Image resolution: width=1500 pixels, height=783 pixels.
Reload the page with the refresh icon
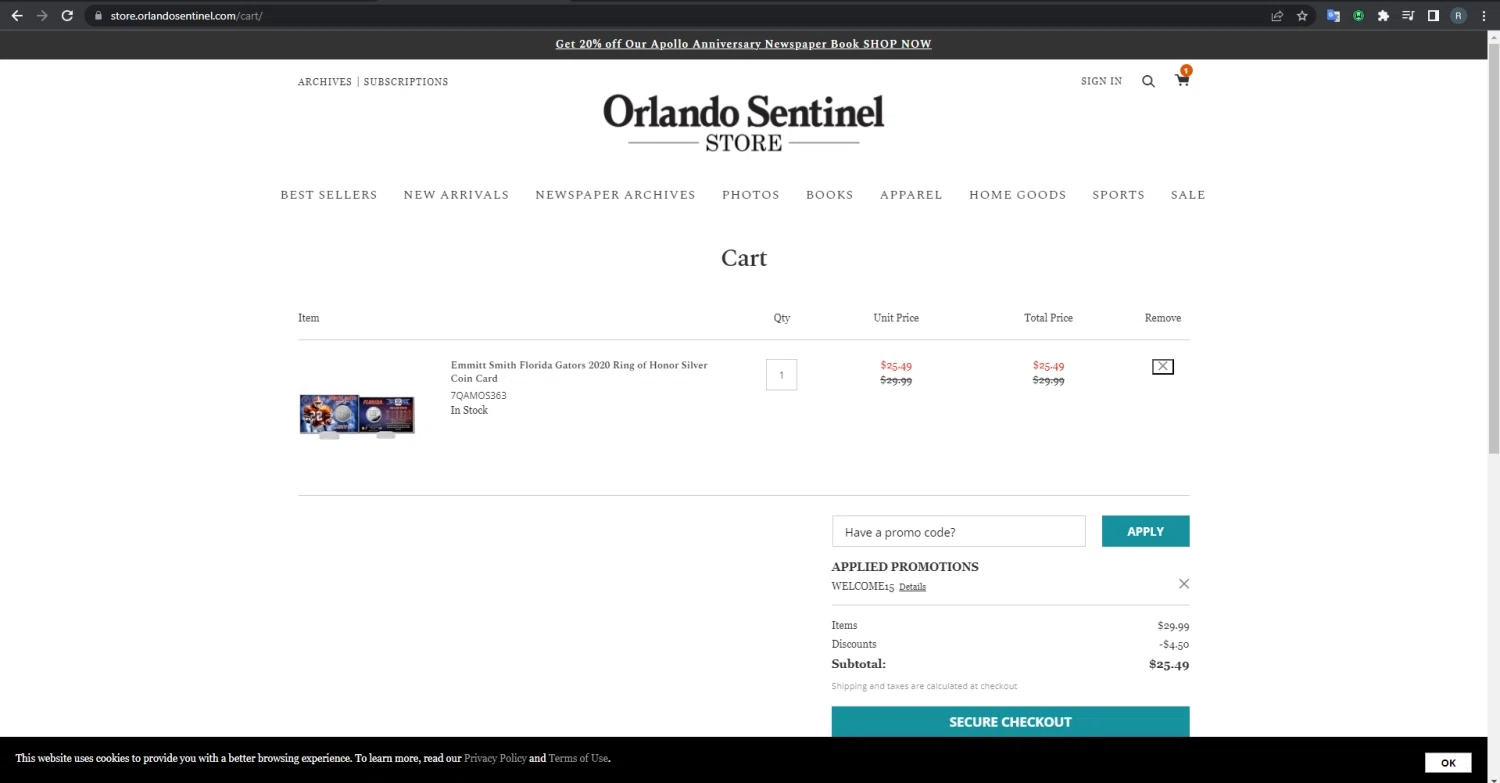(67, 16)
